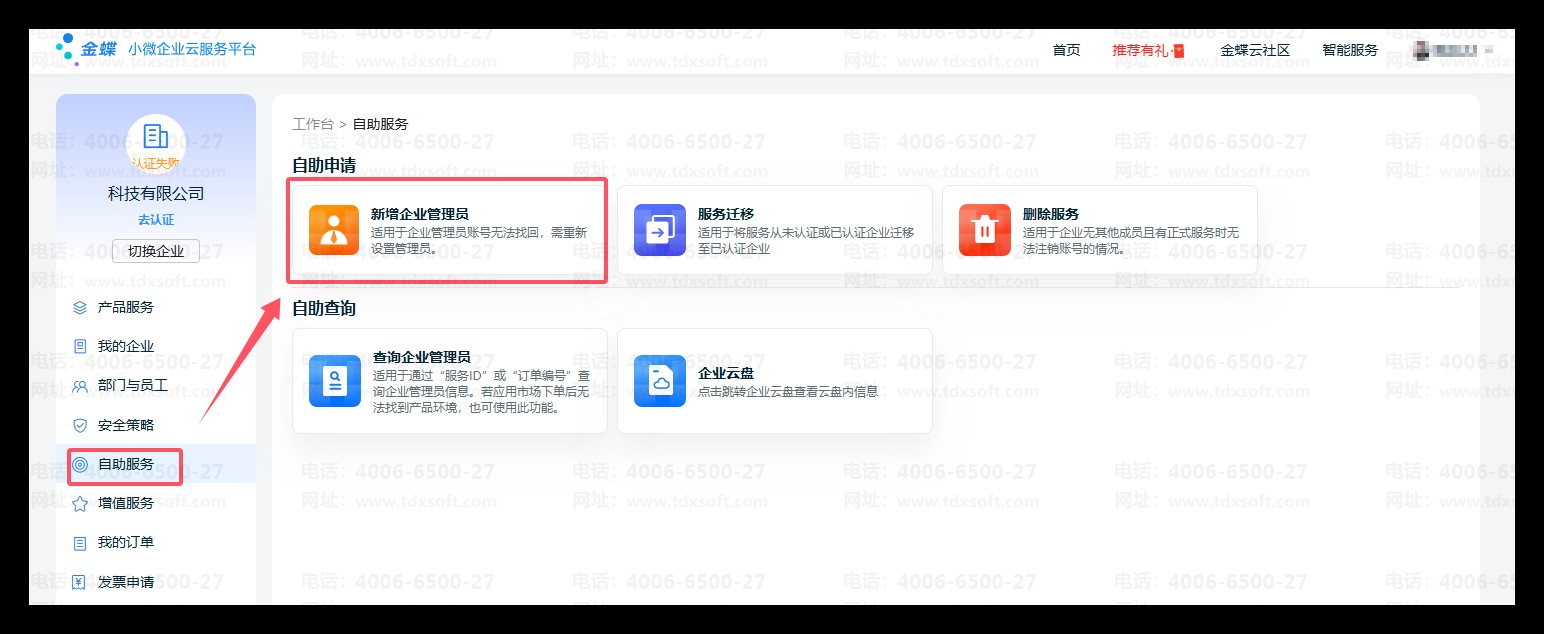1544x634 pixels.
Task: Click the red 删除服务 trash icon
Action: 984,230
